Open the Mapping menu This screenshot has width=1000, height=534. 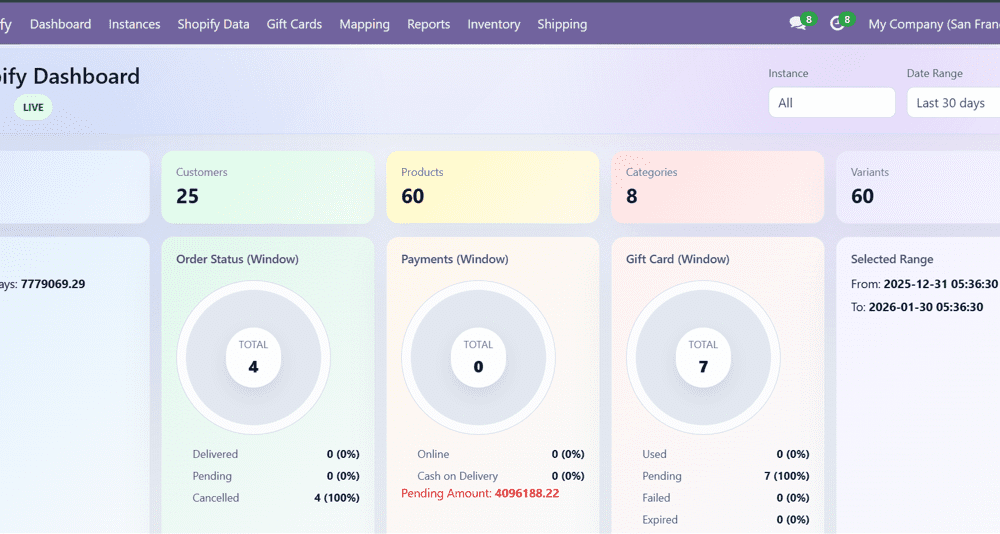click(x=364, y=24)
